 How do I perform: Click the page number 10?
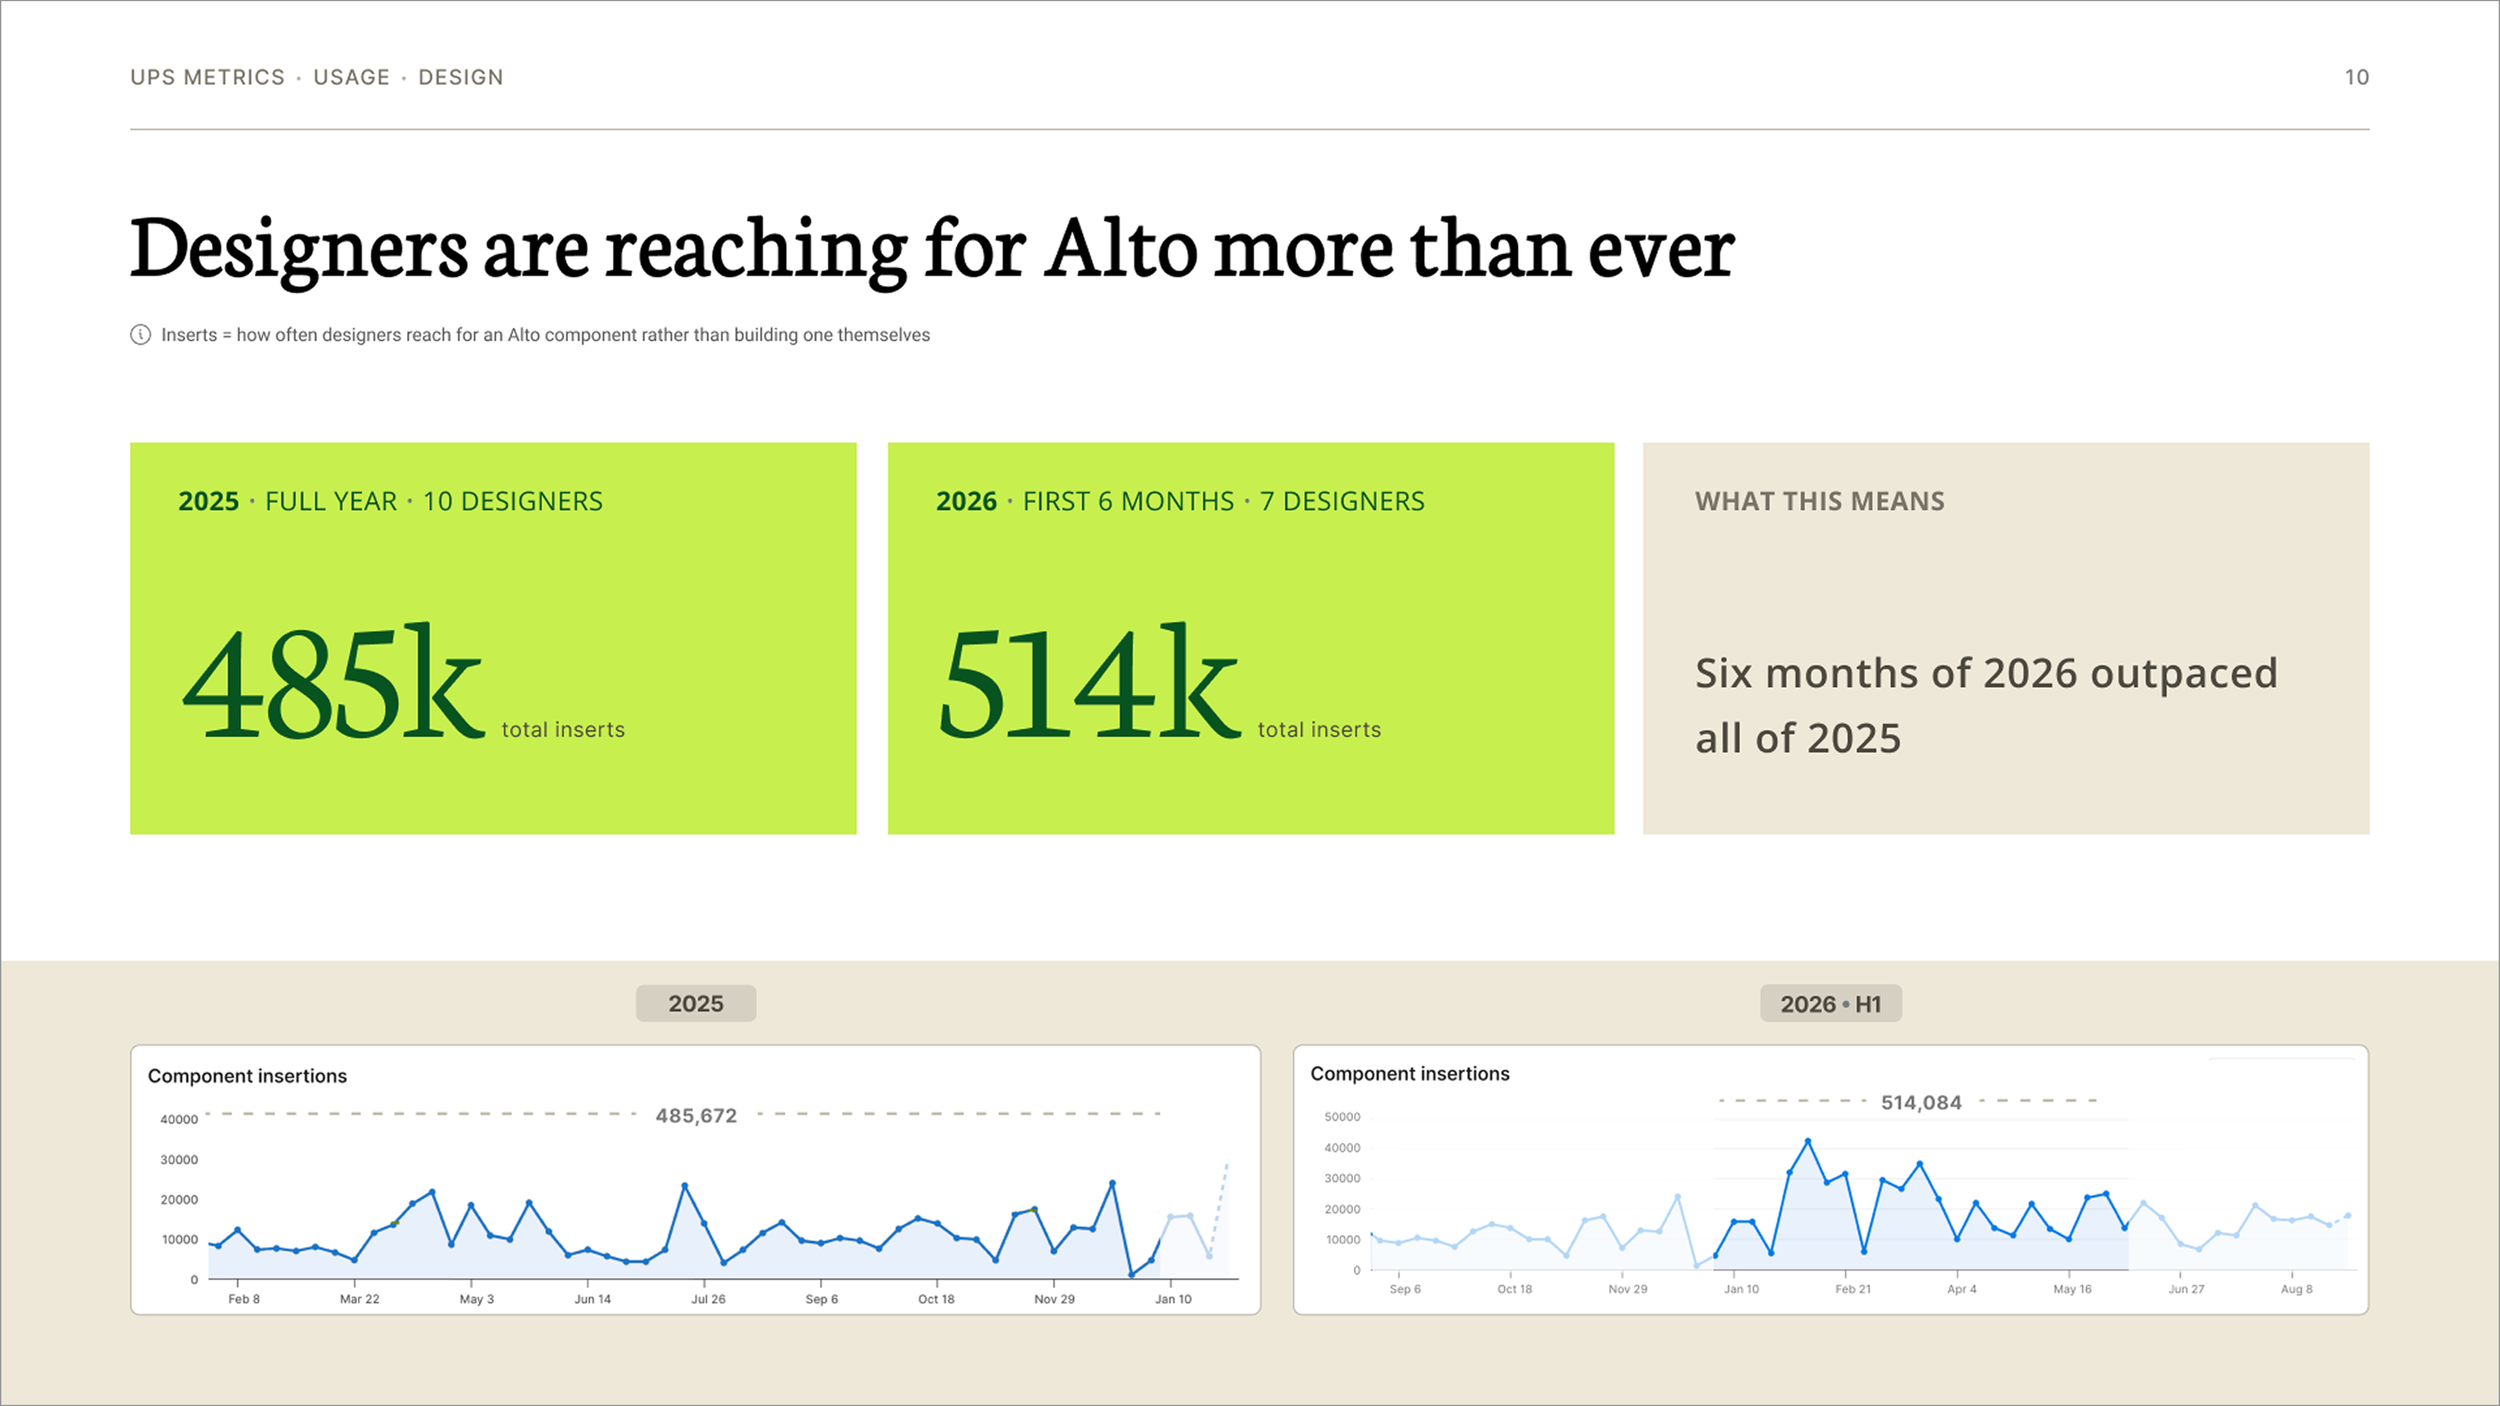(x=2356, y=77)
